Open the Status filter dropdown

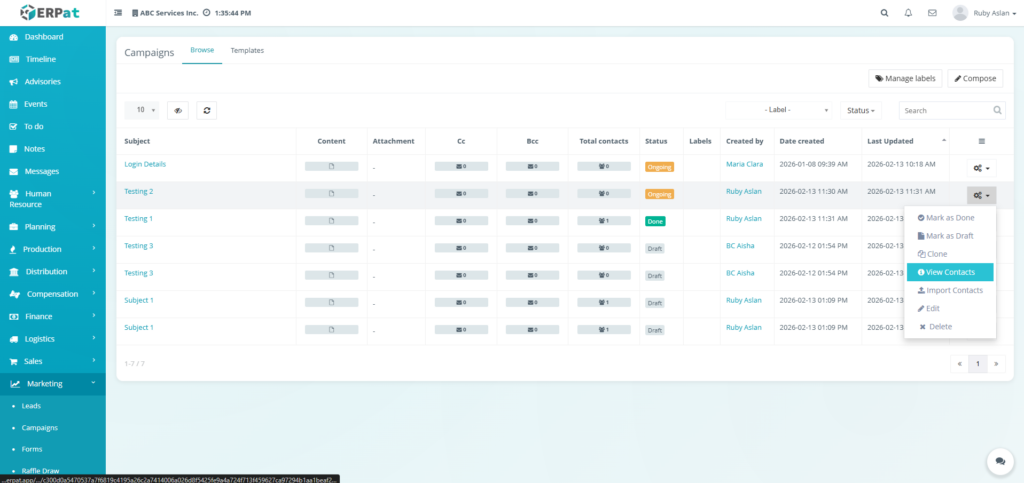(861, 110)
